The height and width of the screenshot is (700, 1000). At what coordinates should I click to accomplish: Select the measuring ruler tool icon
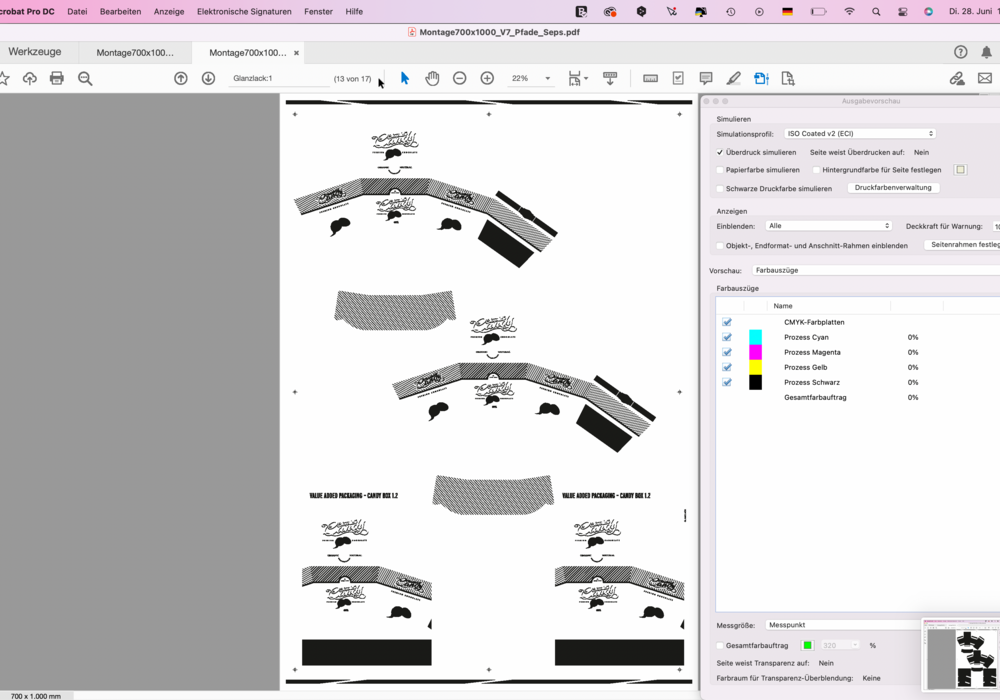[651, 78]
